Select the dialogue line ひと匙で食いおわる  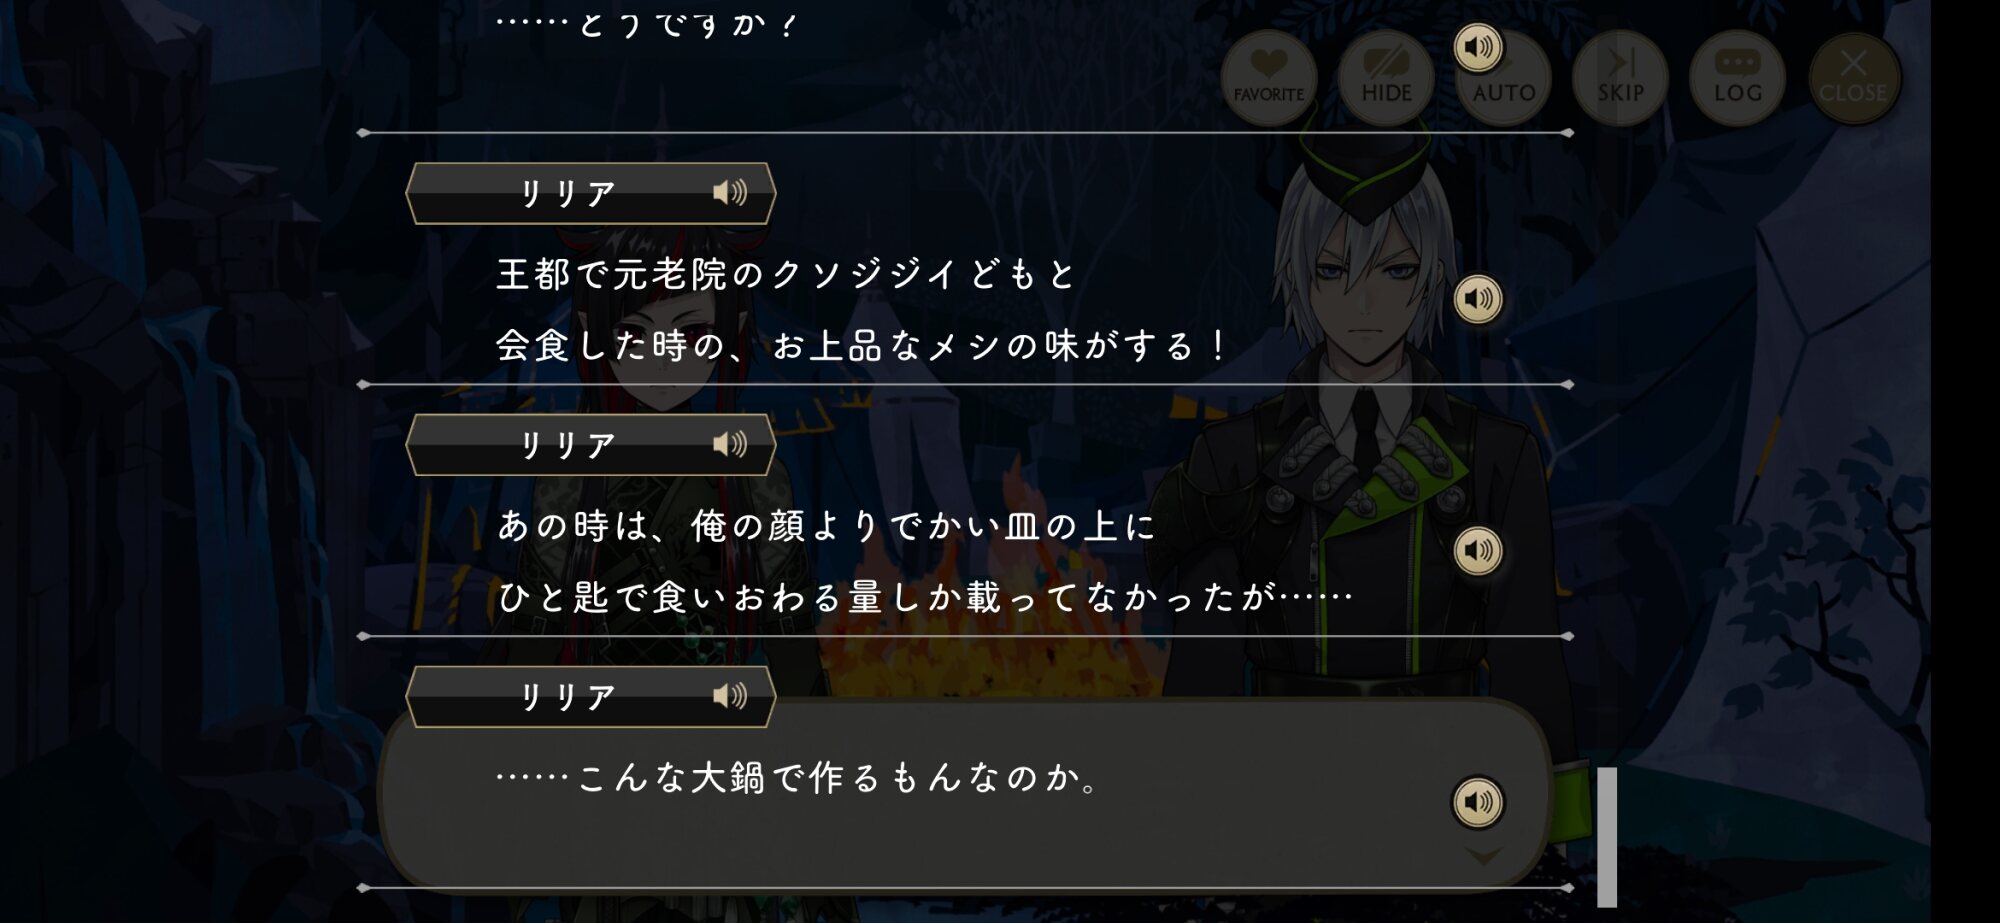pos(925,598)
